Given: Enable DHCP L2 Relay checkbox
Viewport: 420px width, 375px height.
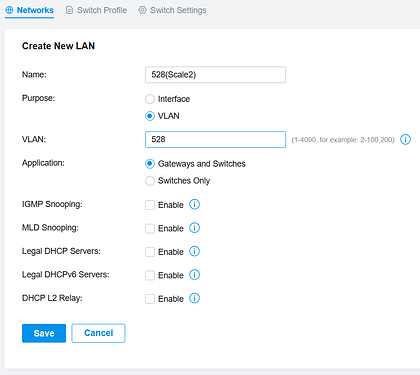Looking at the screenshot, I should (x=150, y=299).
